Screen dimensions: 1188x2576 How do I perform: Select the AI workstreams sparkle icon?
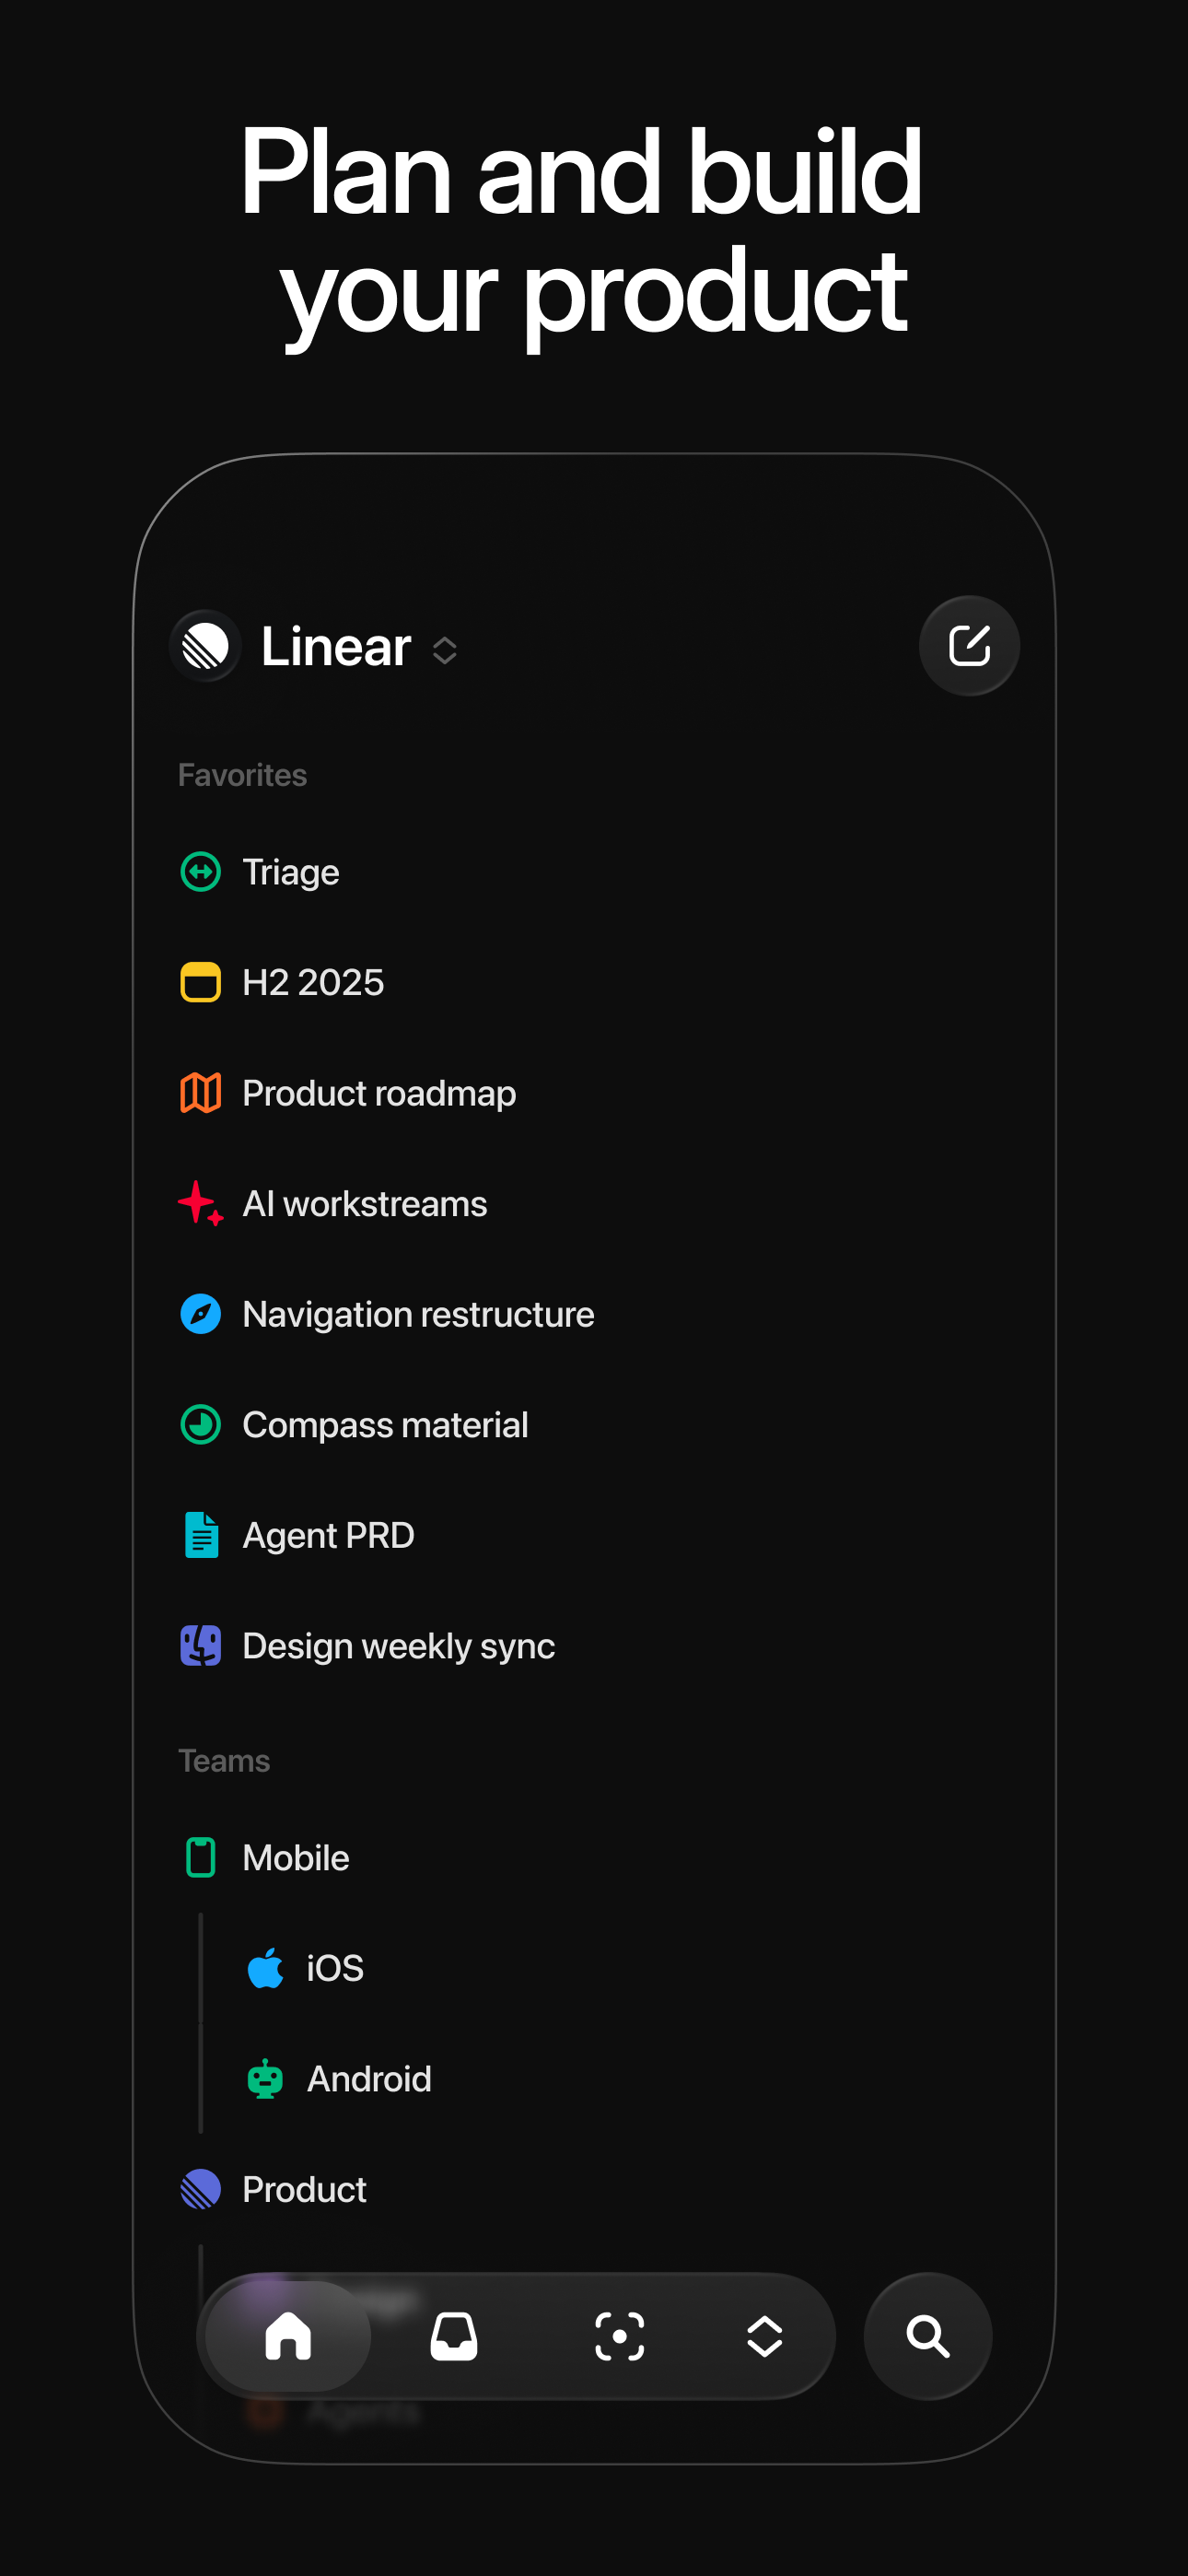tap(201, 1203)
